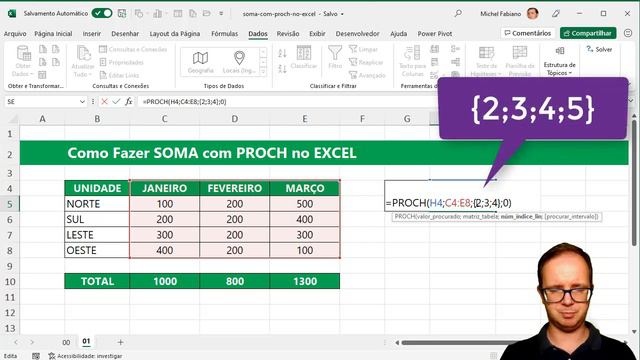Click the Save icon in the title bar
The height and width of the screenshot is (360, 640).
point(122,13)
